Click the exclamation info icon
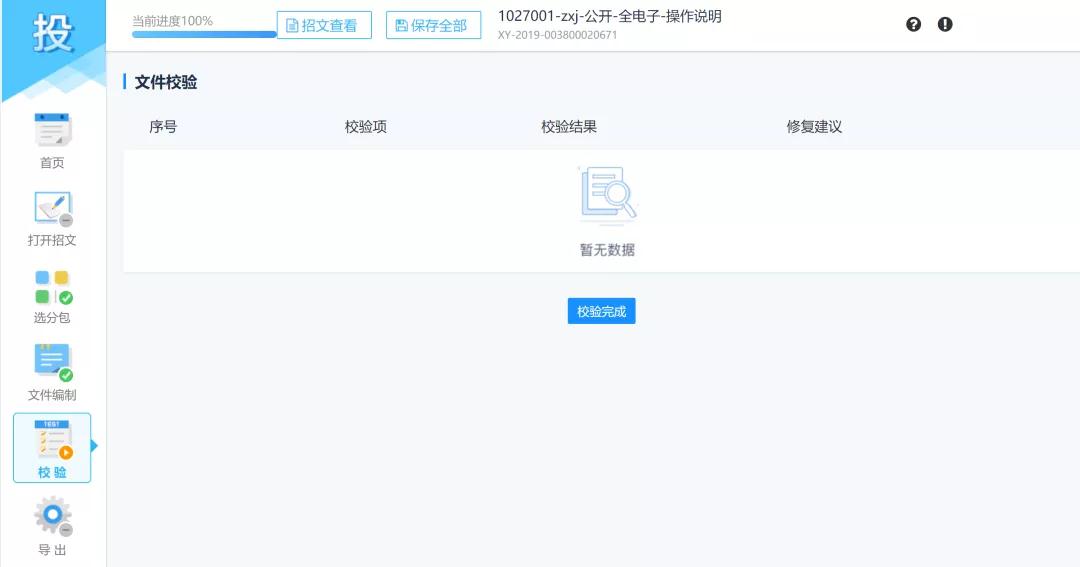This screenshot has height=567, width=1080. point(945,25)
